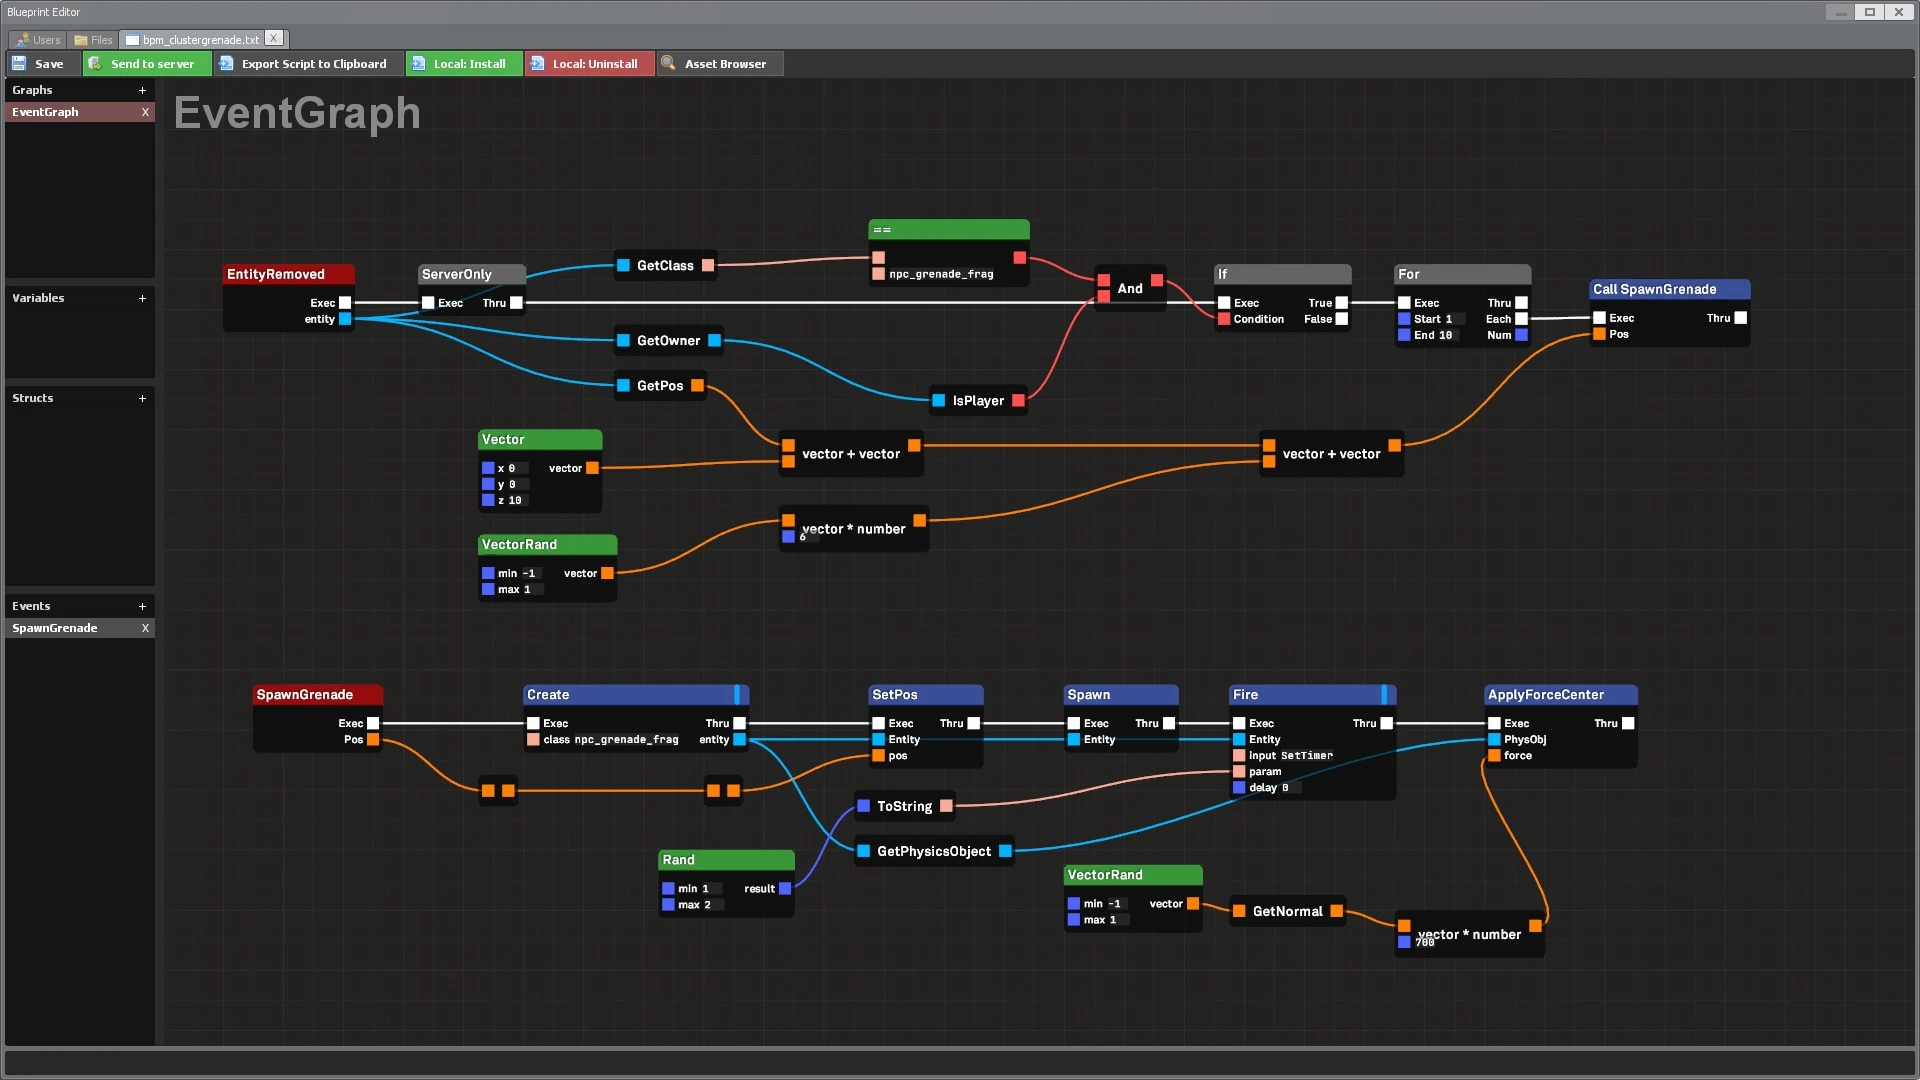Open the Asset Browser magnifier icon

668,63
